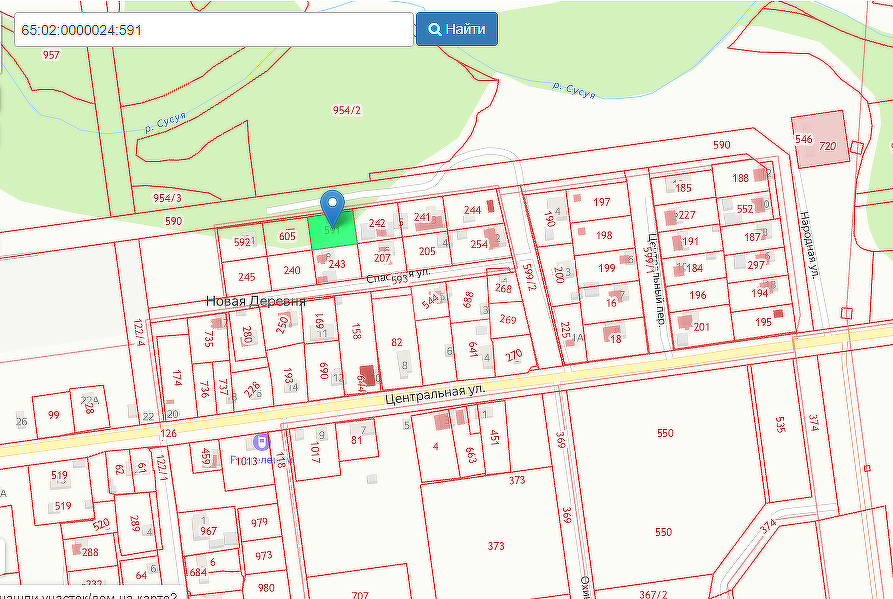Select parcel 201 with pink building
The image size is (893, 599).
point(701,327)
